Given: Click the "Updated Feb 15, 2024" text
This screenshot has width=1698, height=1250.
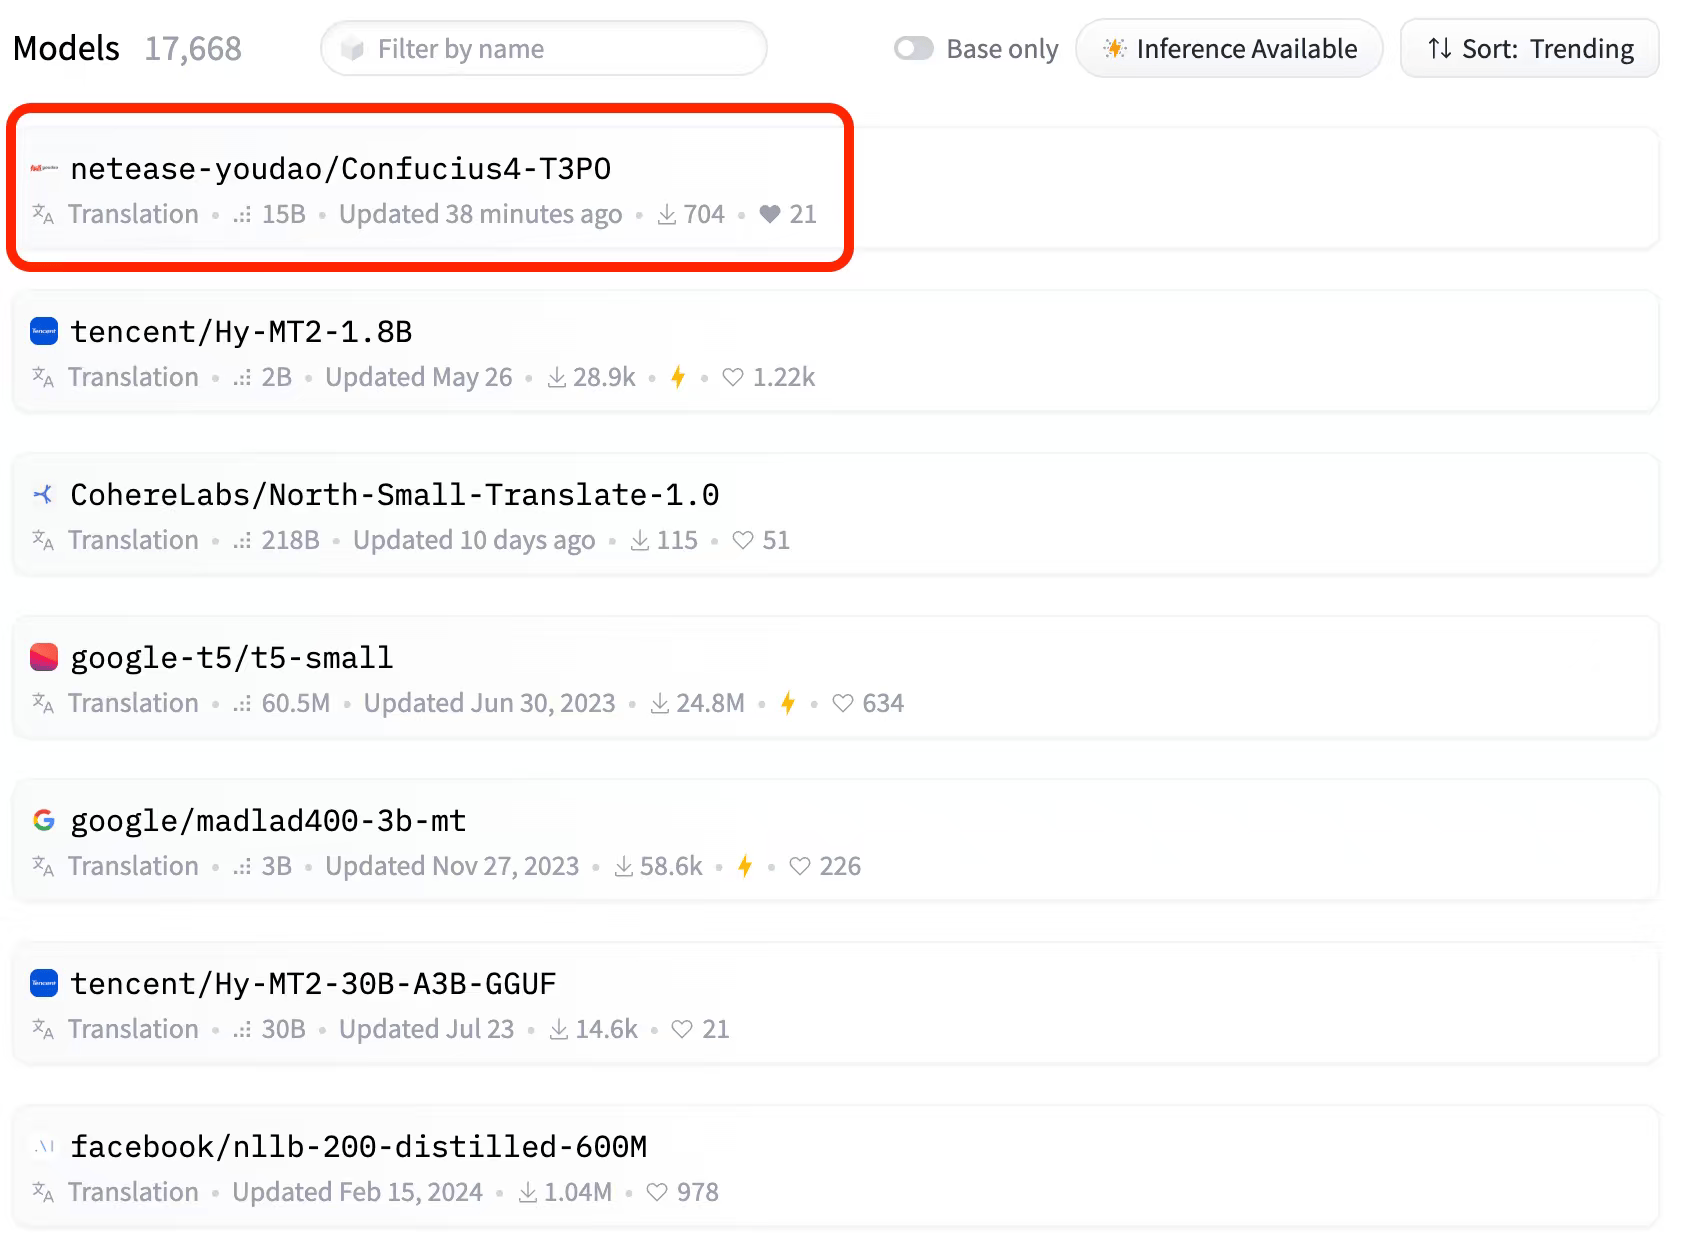Looking at the screenshot, I should coord(357,1192).
